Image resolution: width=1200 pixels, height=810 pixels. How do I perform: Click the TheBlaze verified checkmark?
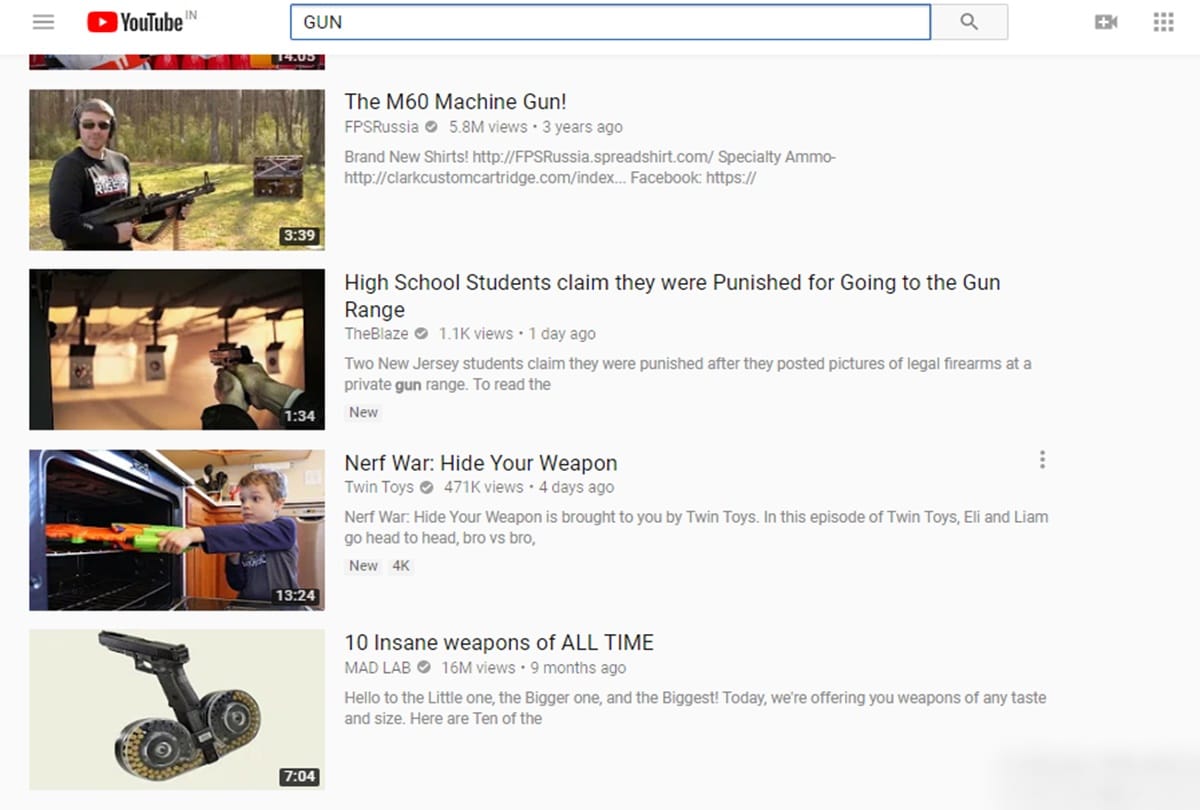[x=421, y=334]
